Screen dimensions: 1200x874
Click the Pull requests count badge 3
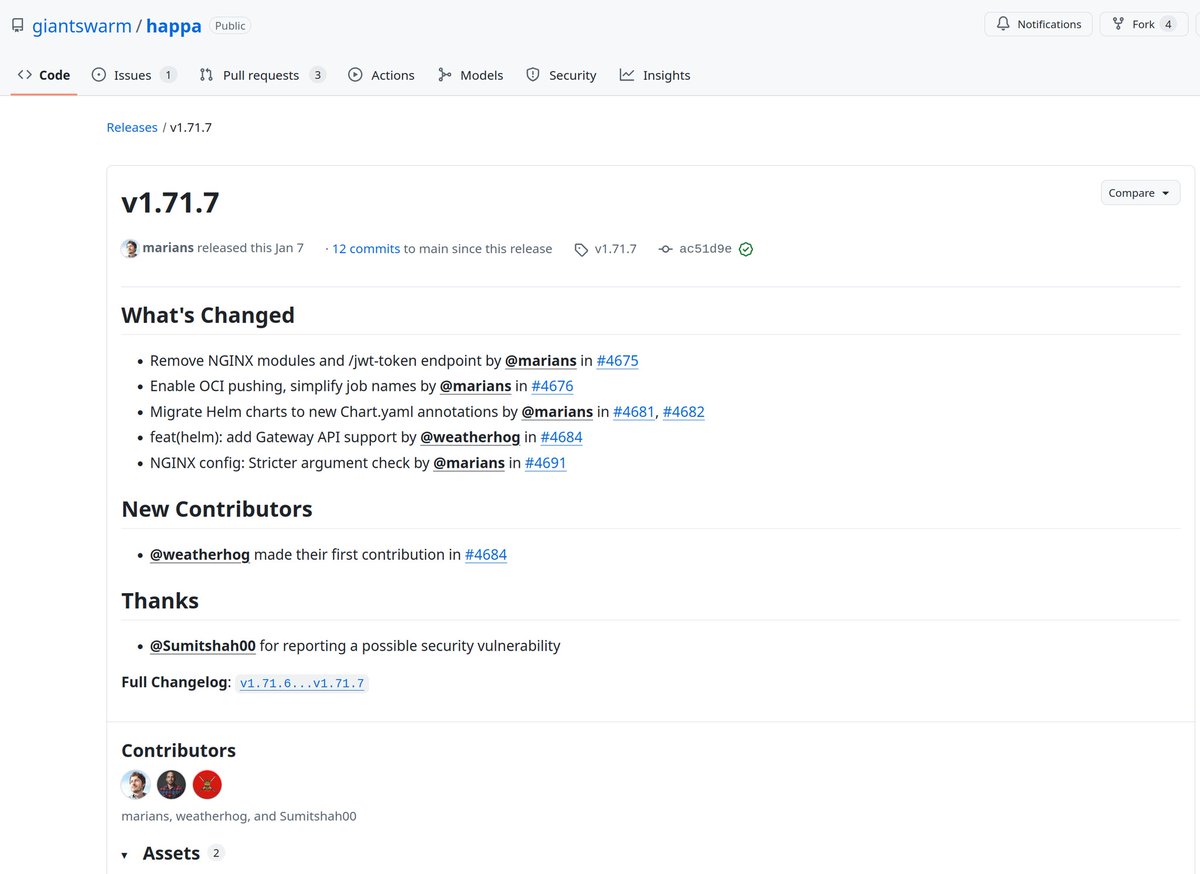click(317, 75)
